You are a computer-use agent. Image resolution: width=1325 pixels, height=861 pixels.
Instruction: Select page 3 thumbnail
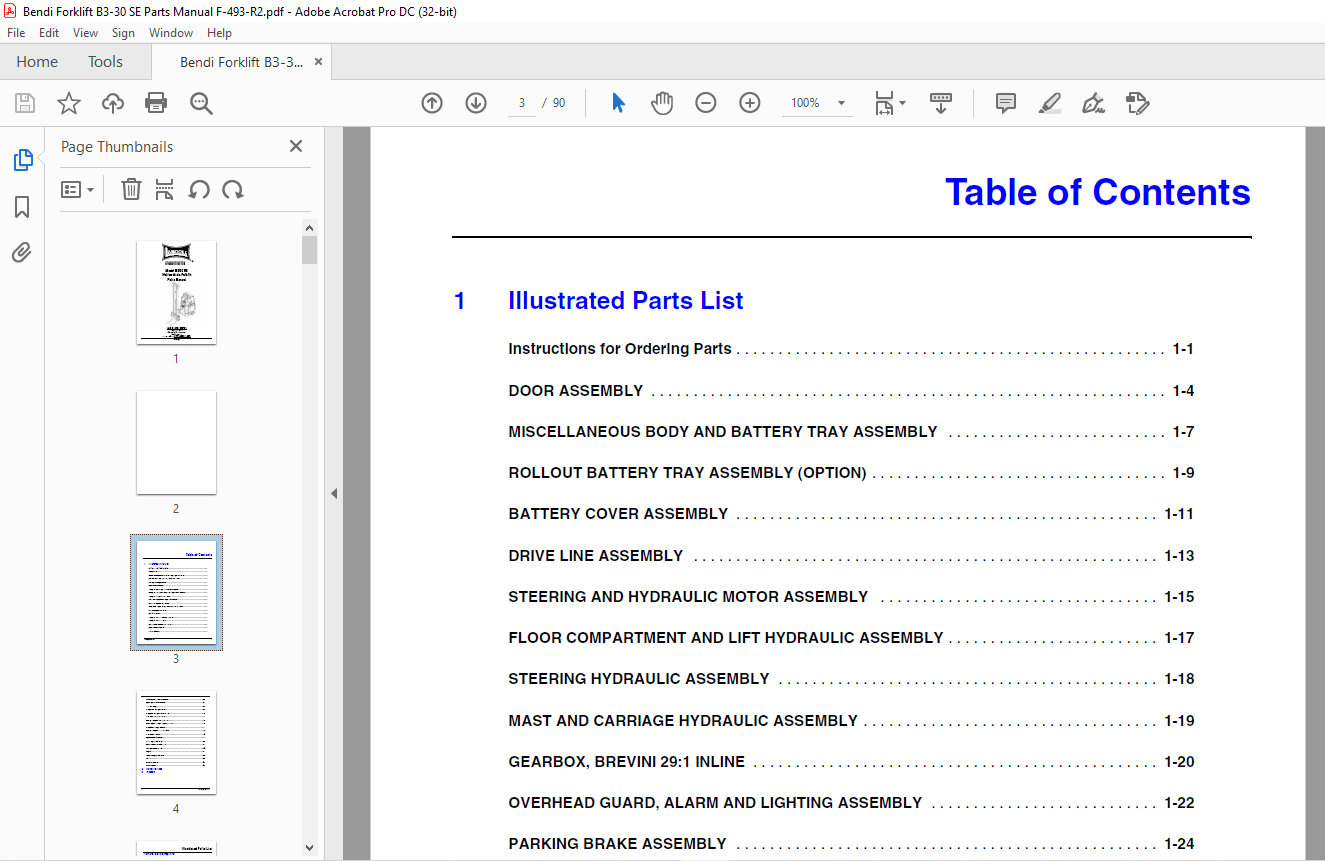pos(176,593)
